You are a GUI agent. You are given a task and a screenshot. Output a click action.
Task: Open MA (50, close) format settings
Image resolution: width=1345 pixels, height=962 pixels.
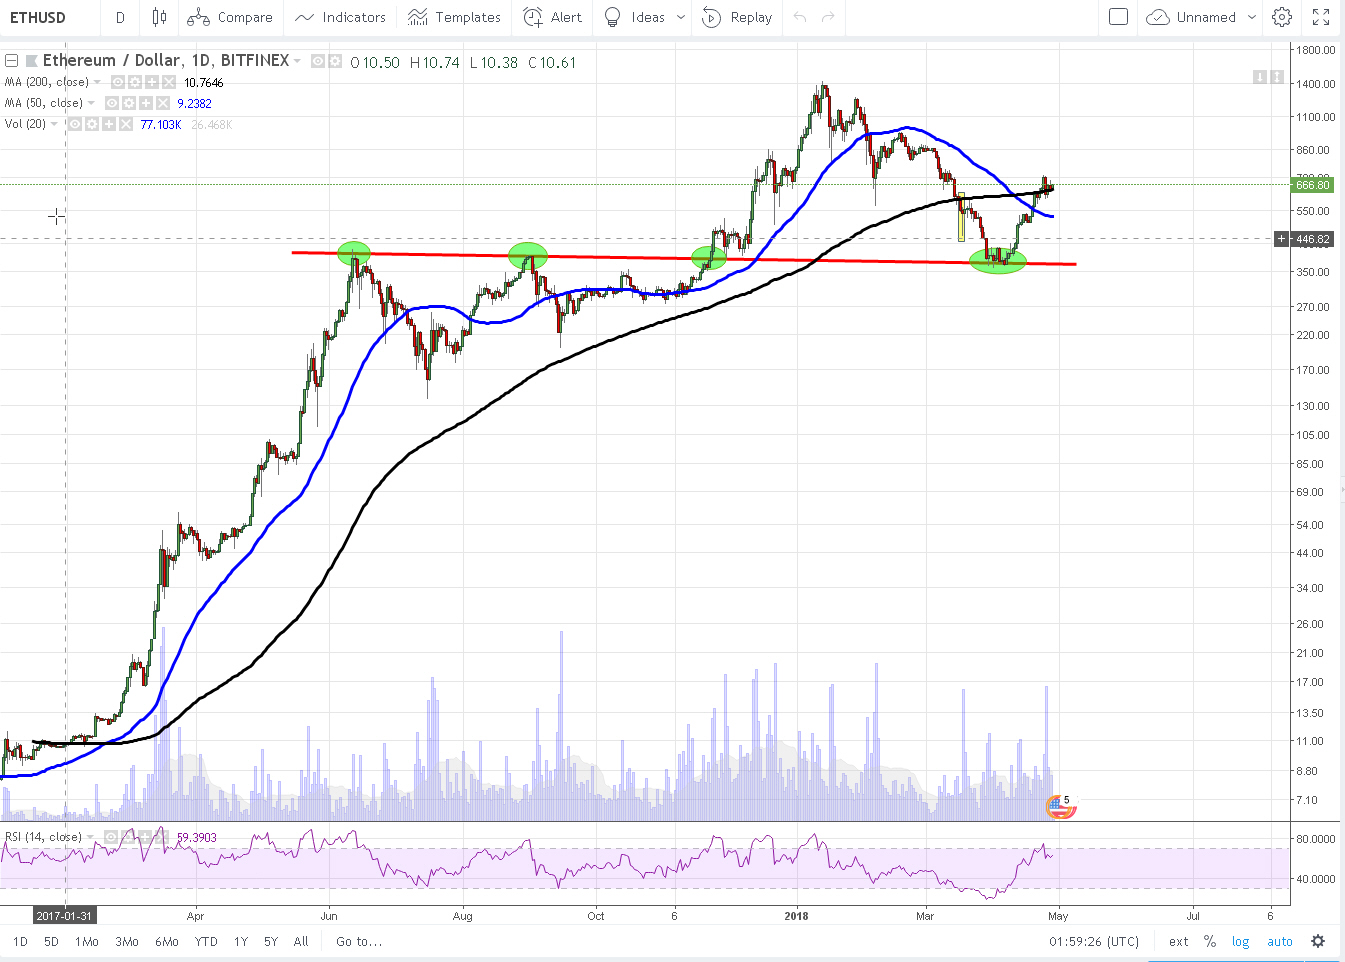(x=129, y=103)
